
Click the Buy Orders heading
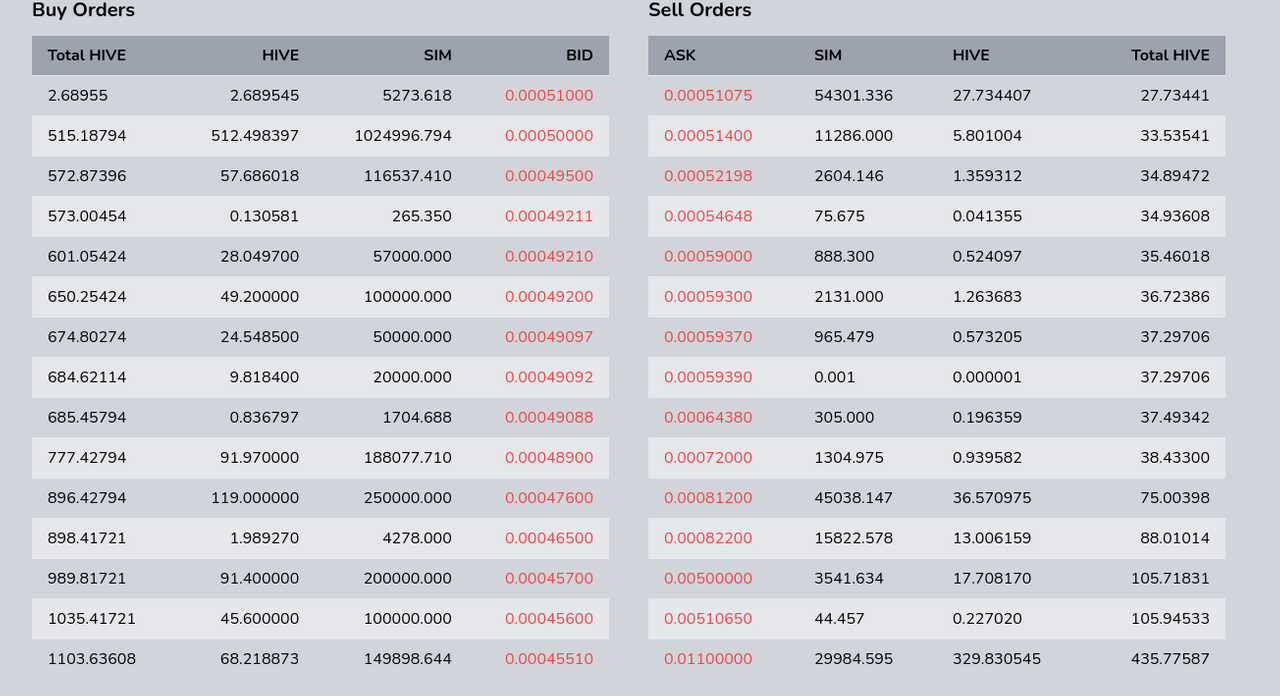pyautogui.click(x=83, y=10)
